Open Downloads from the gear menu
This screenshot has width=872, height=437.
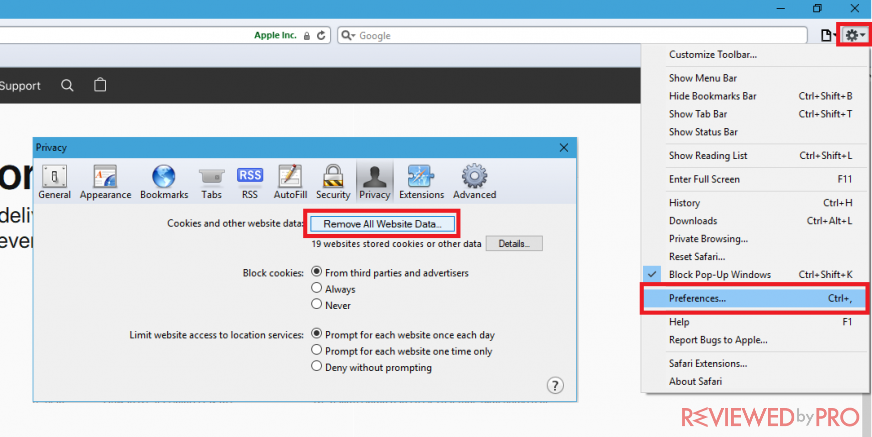(755, 221)
